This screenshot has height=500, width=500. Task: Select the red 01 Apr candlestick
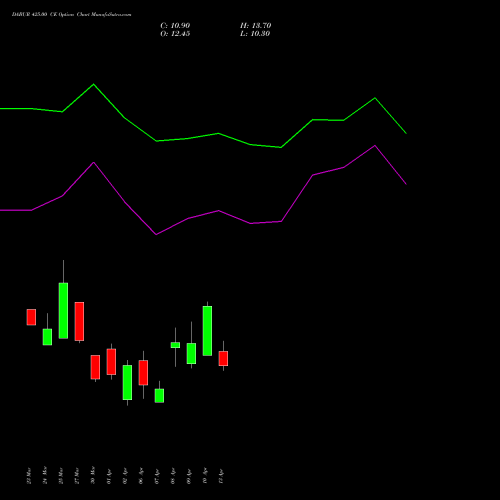pyautogui.click(x=111, y=362)
